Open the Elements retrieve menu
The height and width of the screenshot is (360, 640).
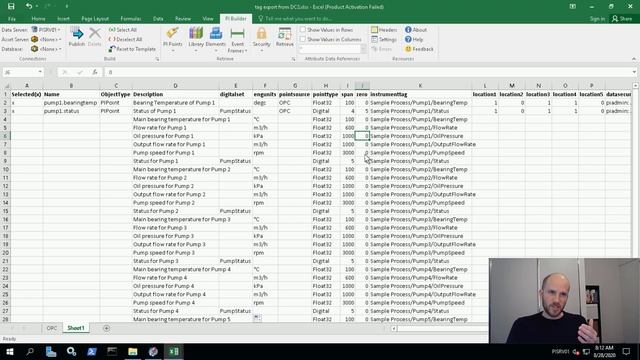(216, 40)
